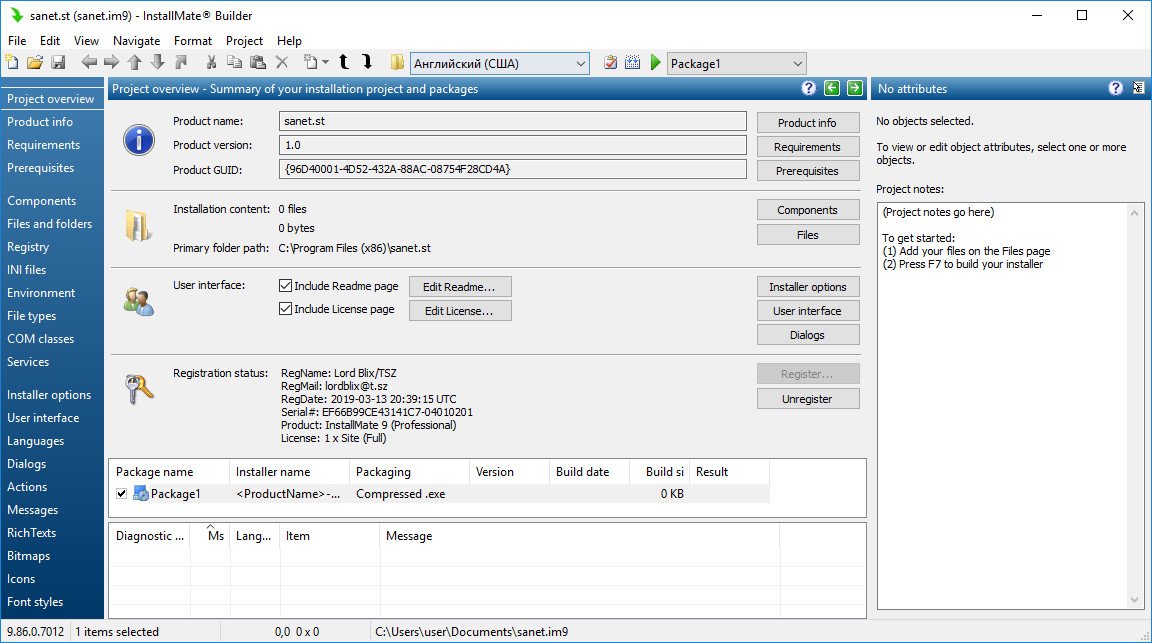Open the View menu

(x=86, y=40)
